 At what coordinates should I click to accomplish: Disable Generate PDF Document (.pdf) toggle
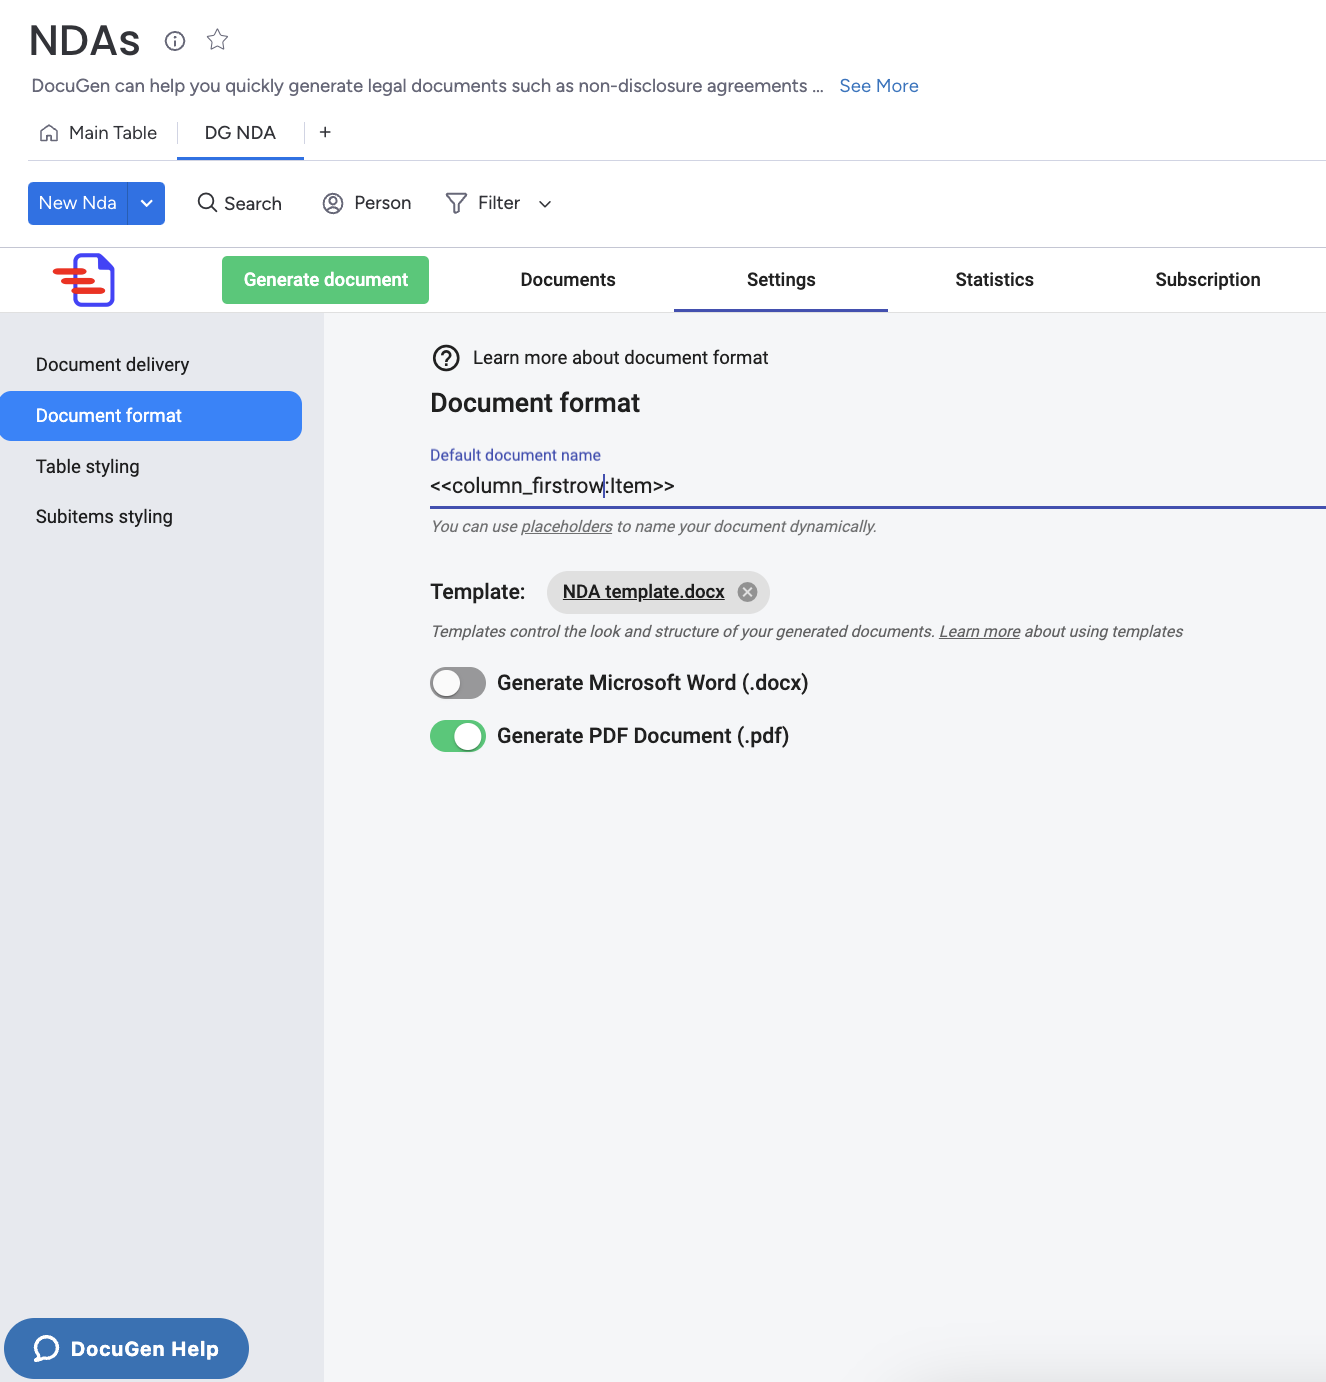(x=458, y=736)
